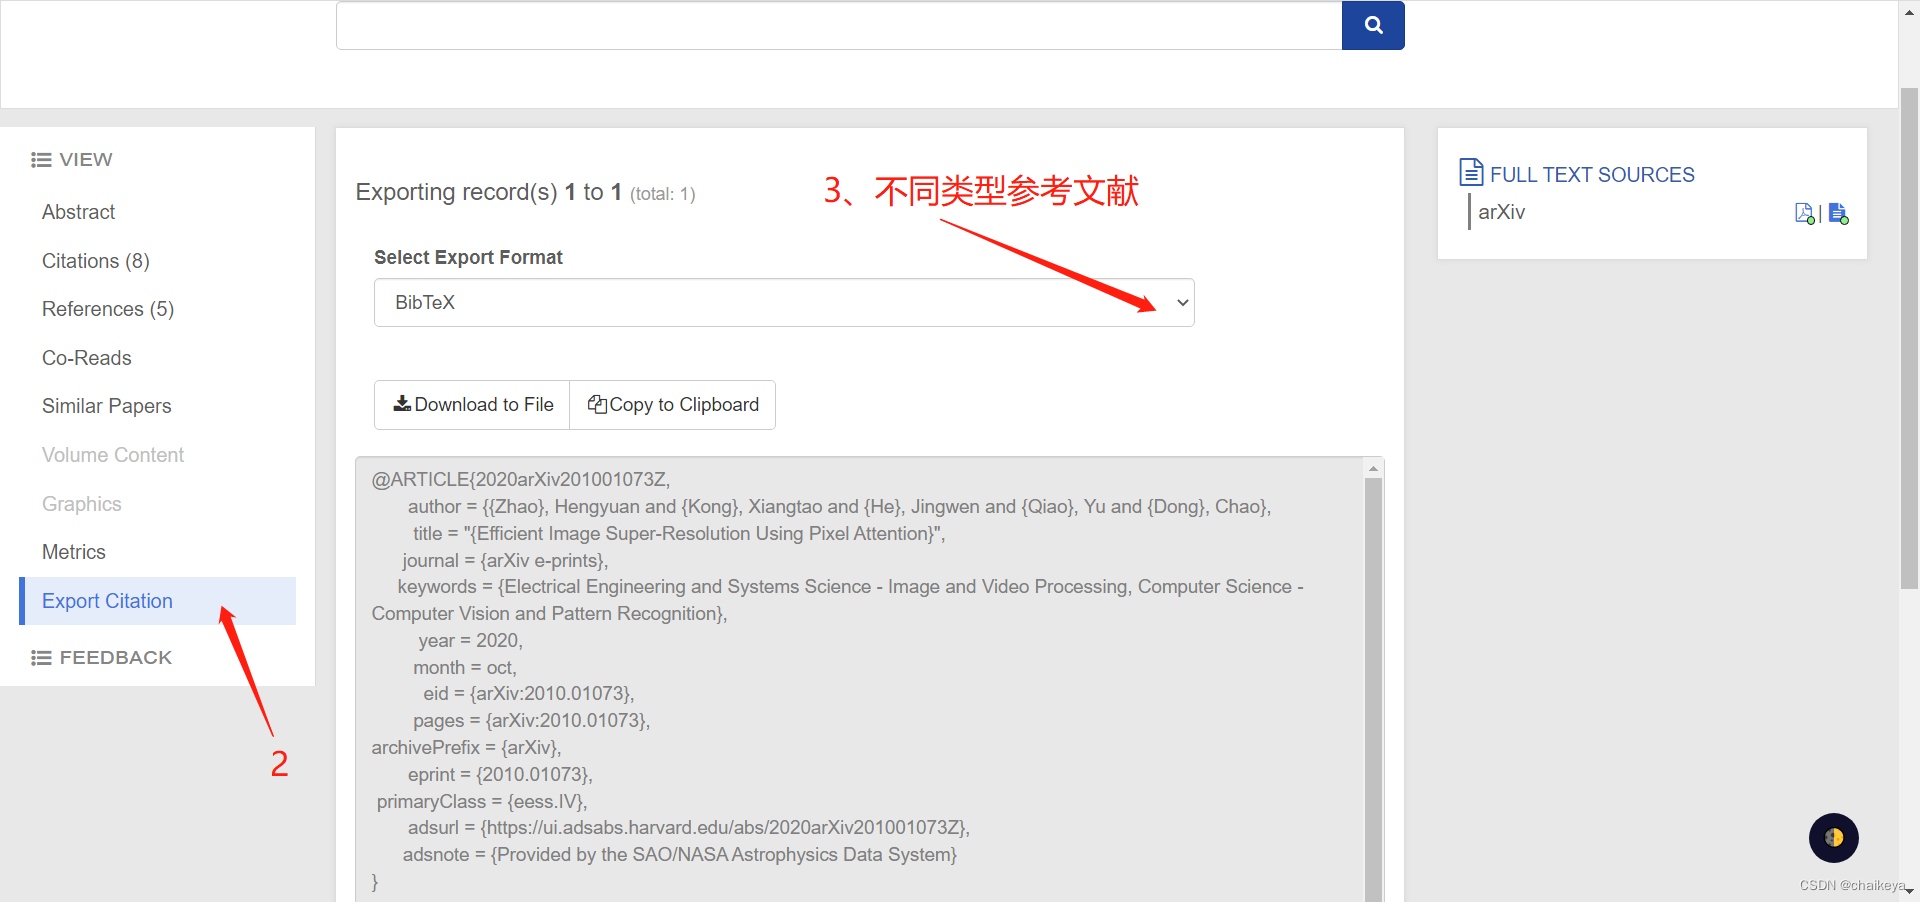The width and height of the screenshot is (1920, 902).
Task: Click the page vertical scrollbar
Action: click(1909, 338)
